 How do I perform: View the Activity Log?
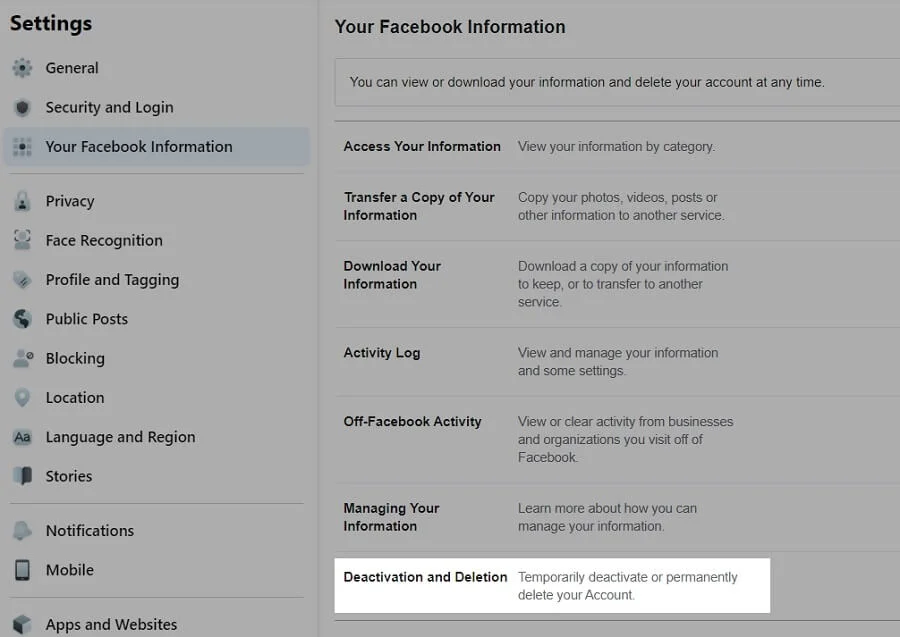point(382,353)
